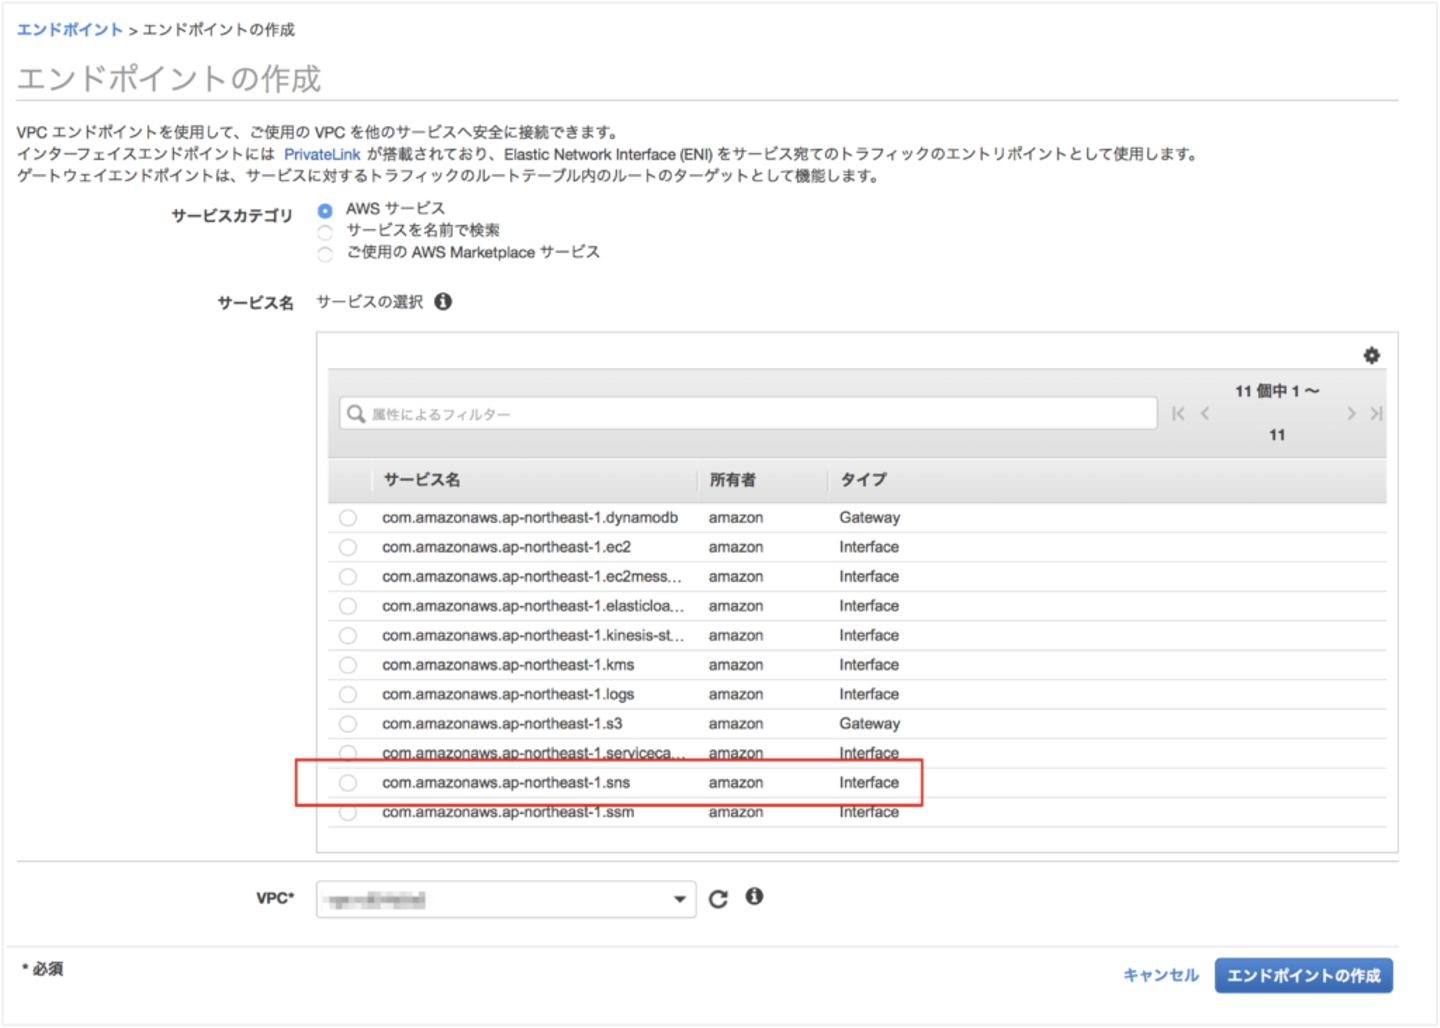Go to first page of services
This screenshot has width=1440, height=1028.
[x=1178, y=413]
